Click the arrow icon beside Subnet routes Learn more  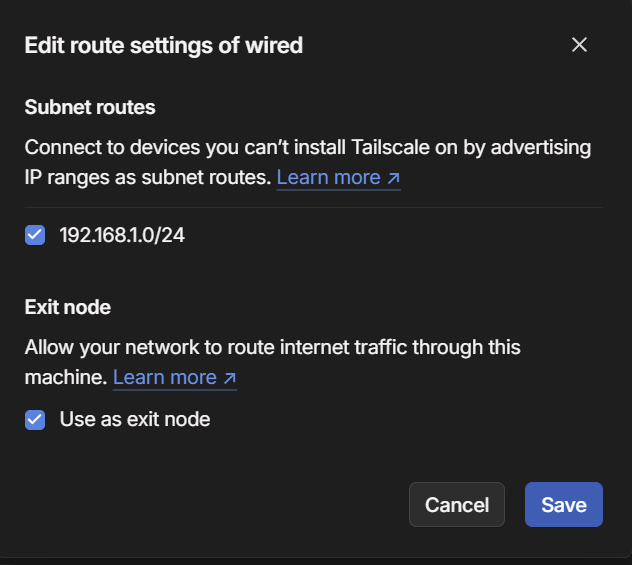[x=393, y=178]
